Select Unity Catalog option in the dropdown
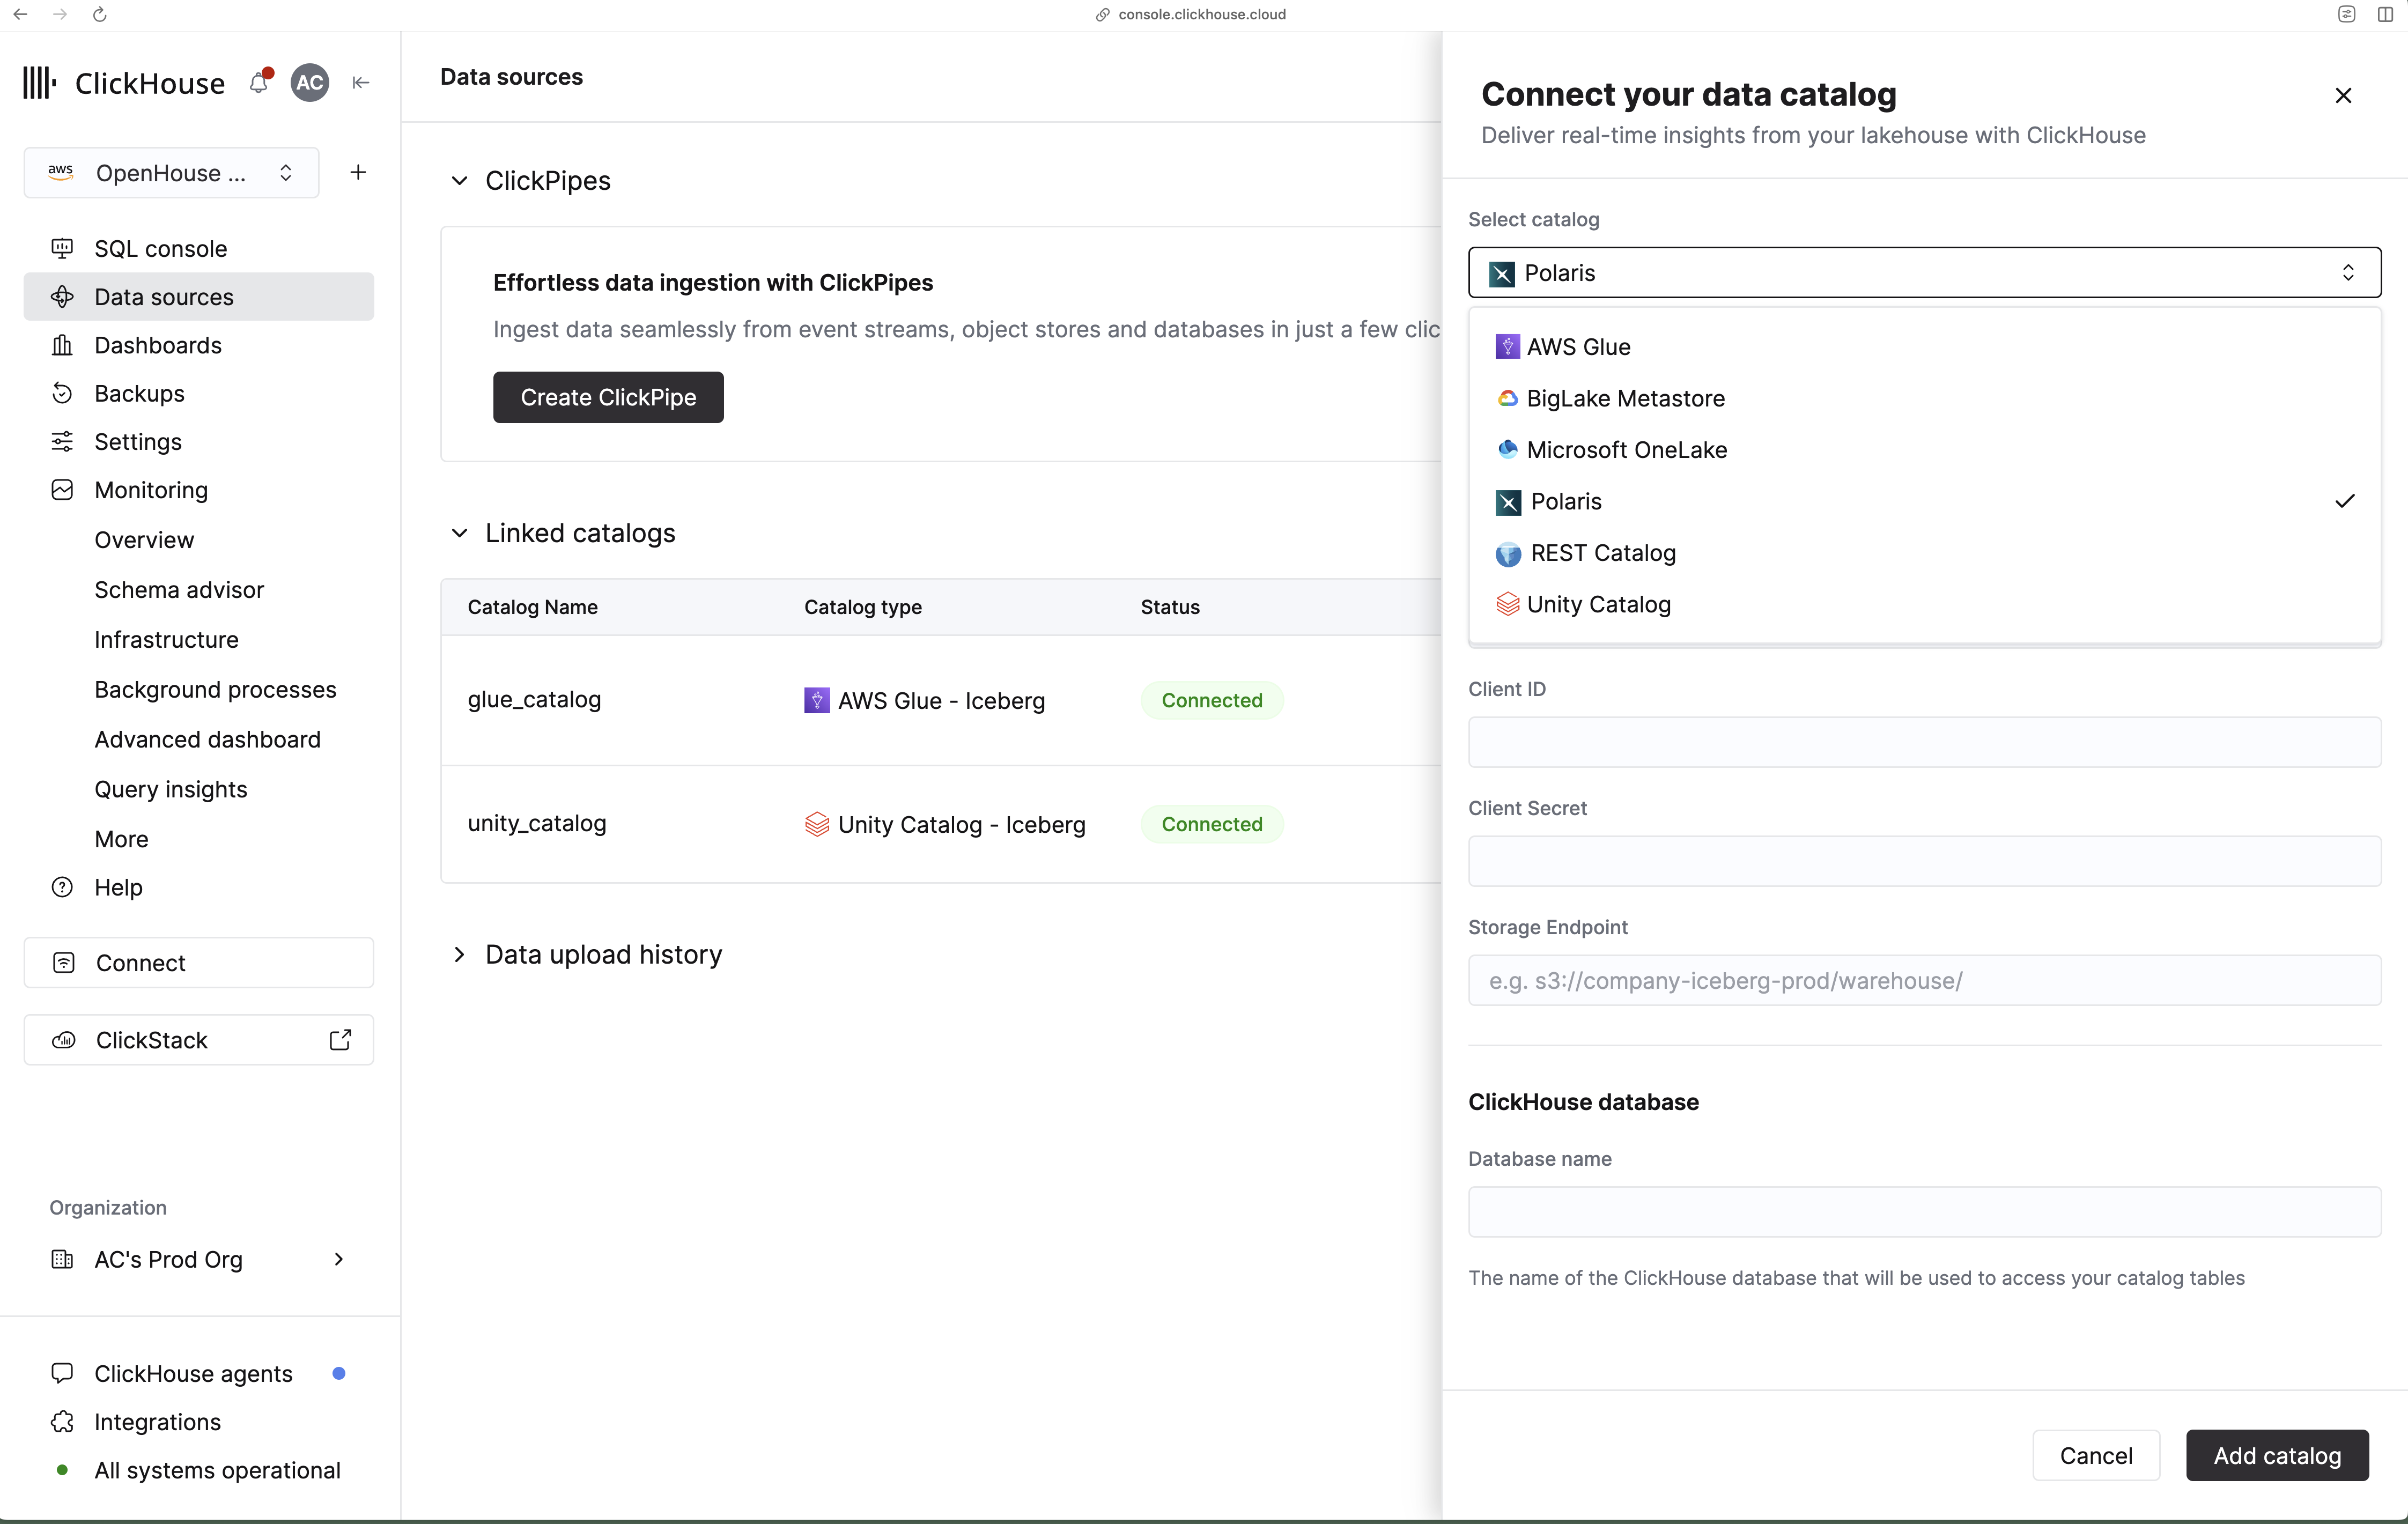This screenshot has width=2408, height=1524. tap(1924, 604)
